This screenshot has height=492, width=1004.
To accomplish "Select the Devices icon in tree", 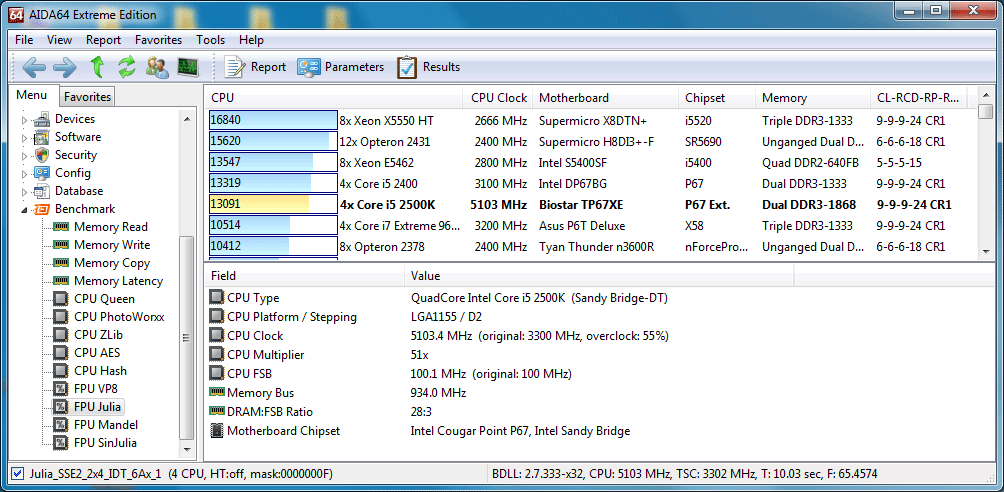I will pos(42,119).
